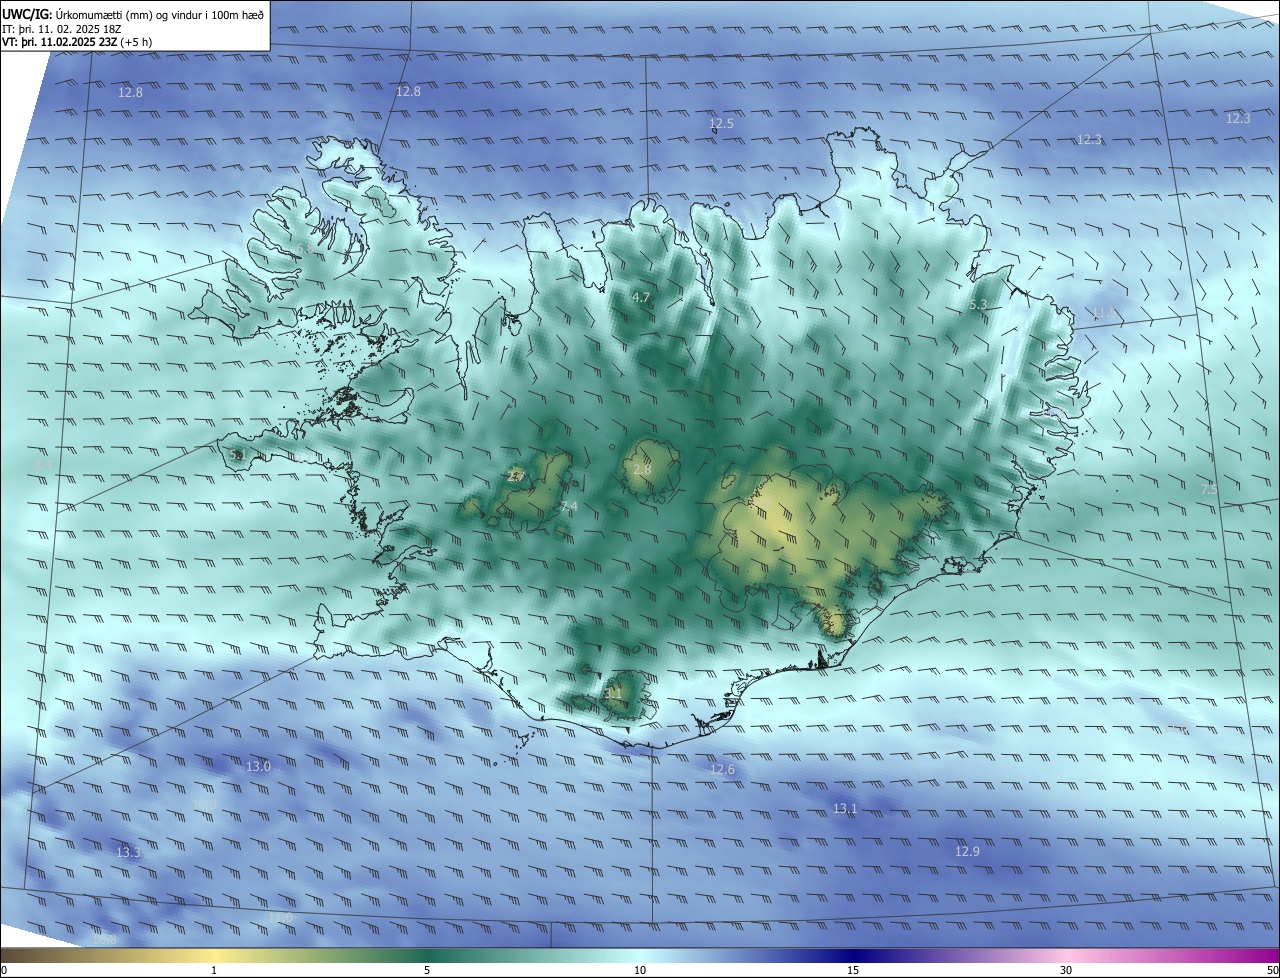Click the 2.7 value on the western glacier
Screen dimensions: 1280x978
click(x=516, y=476)
